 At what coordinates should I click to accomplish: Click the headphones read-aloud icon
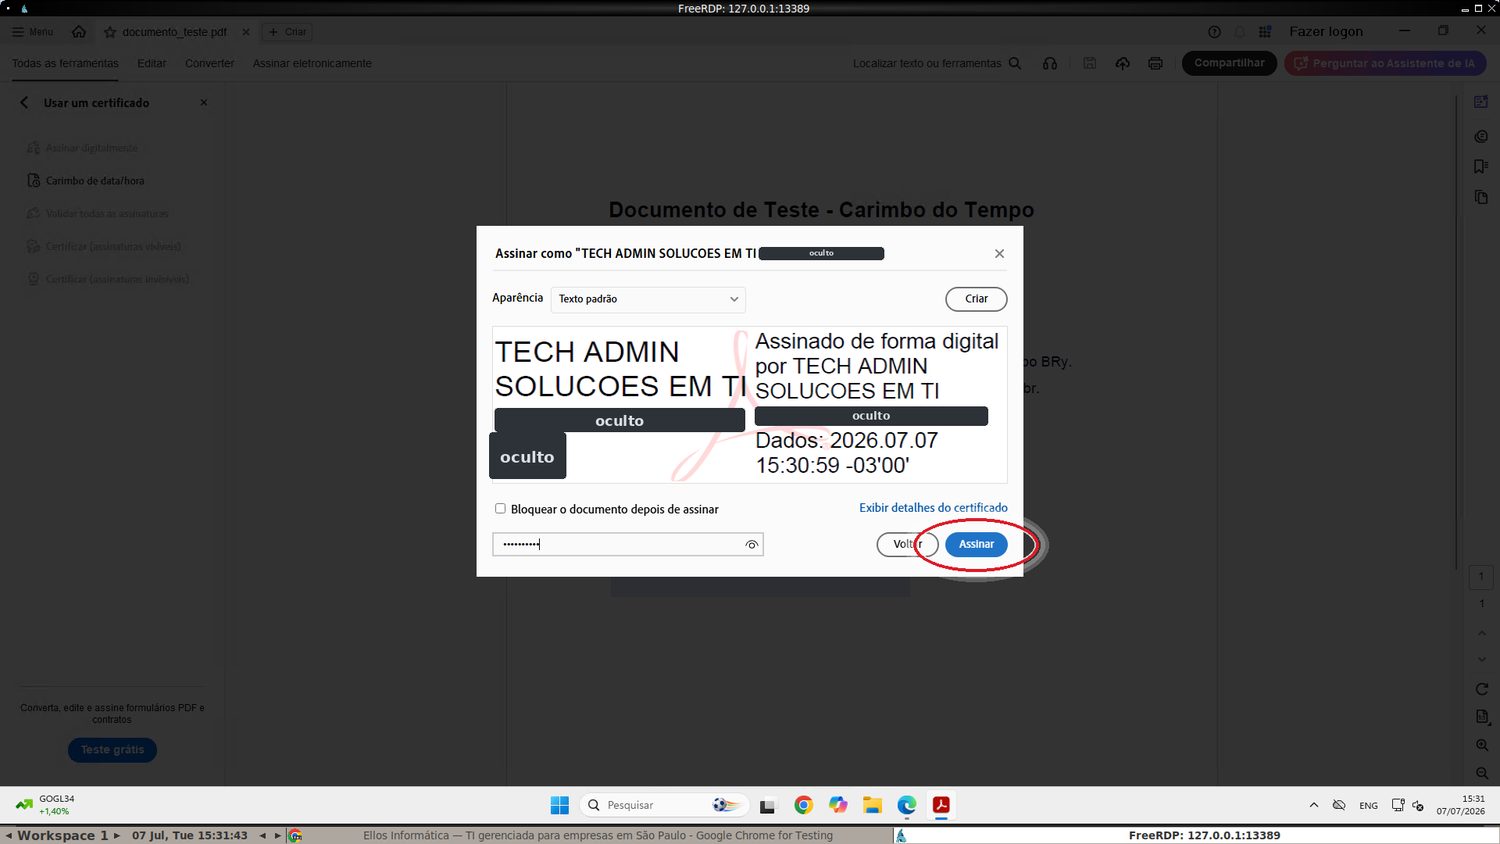[x=1050, y=63]
